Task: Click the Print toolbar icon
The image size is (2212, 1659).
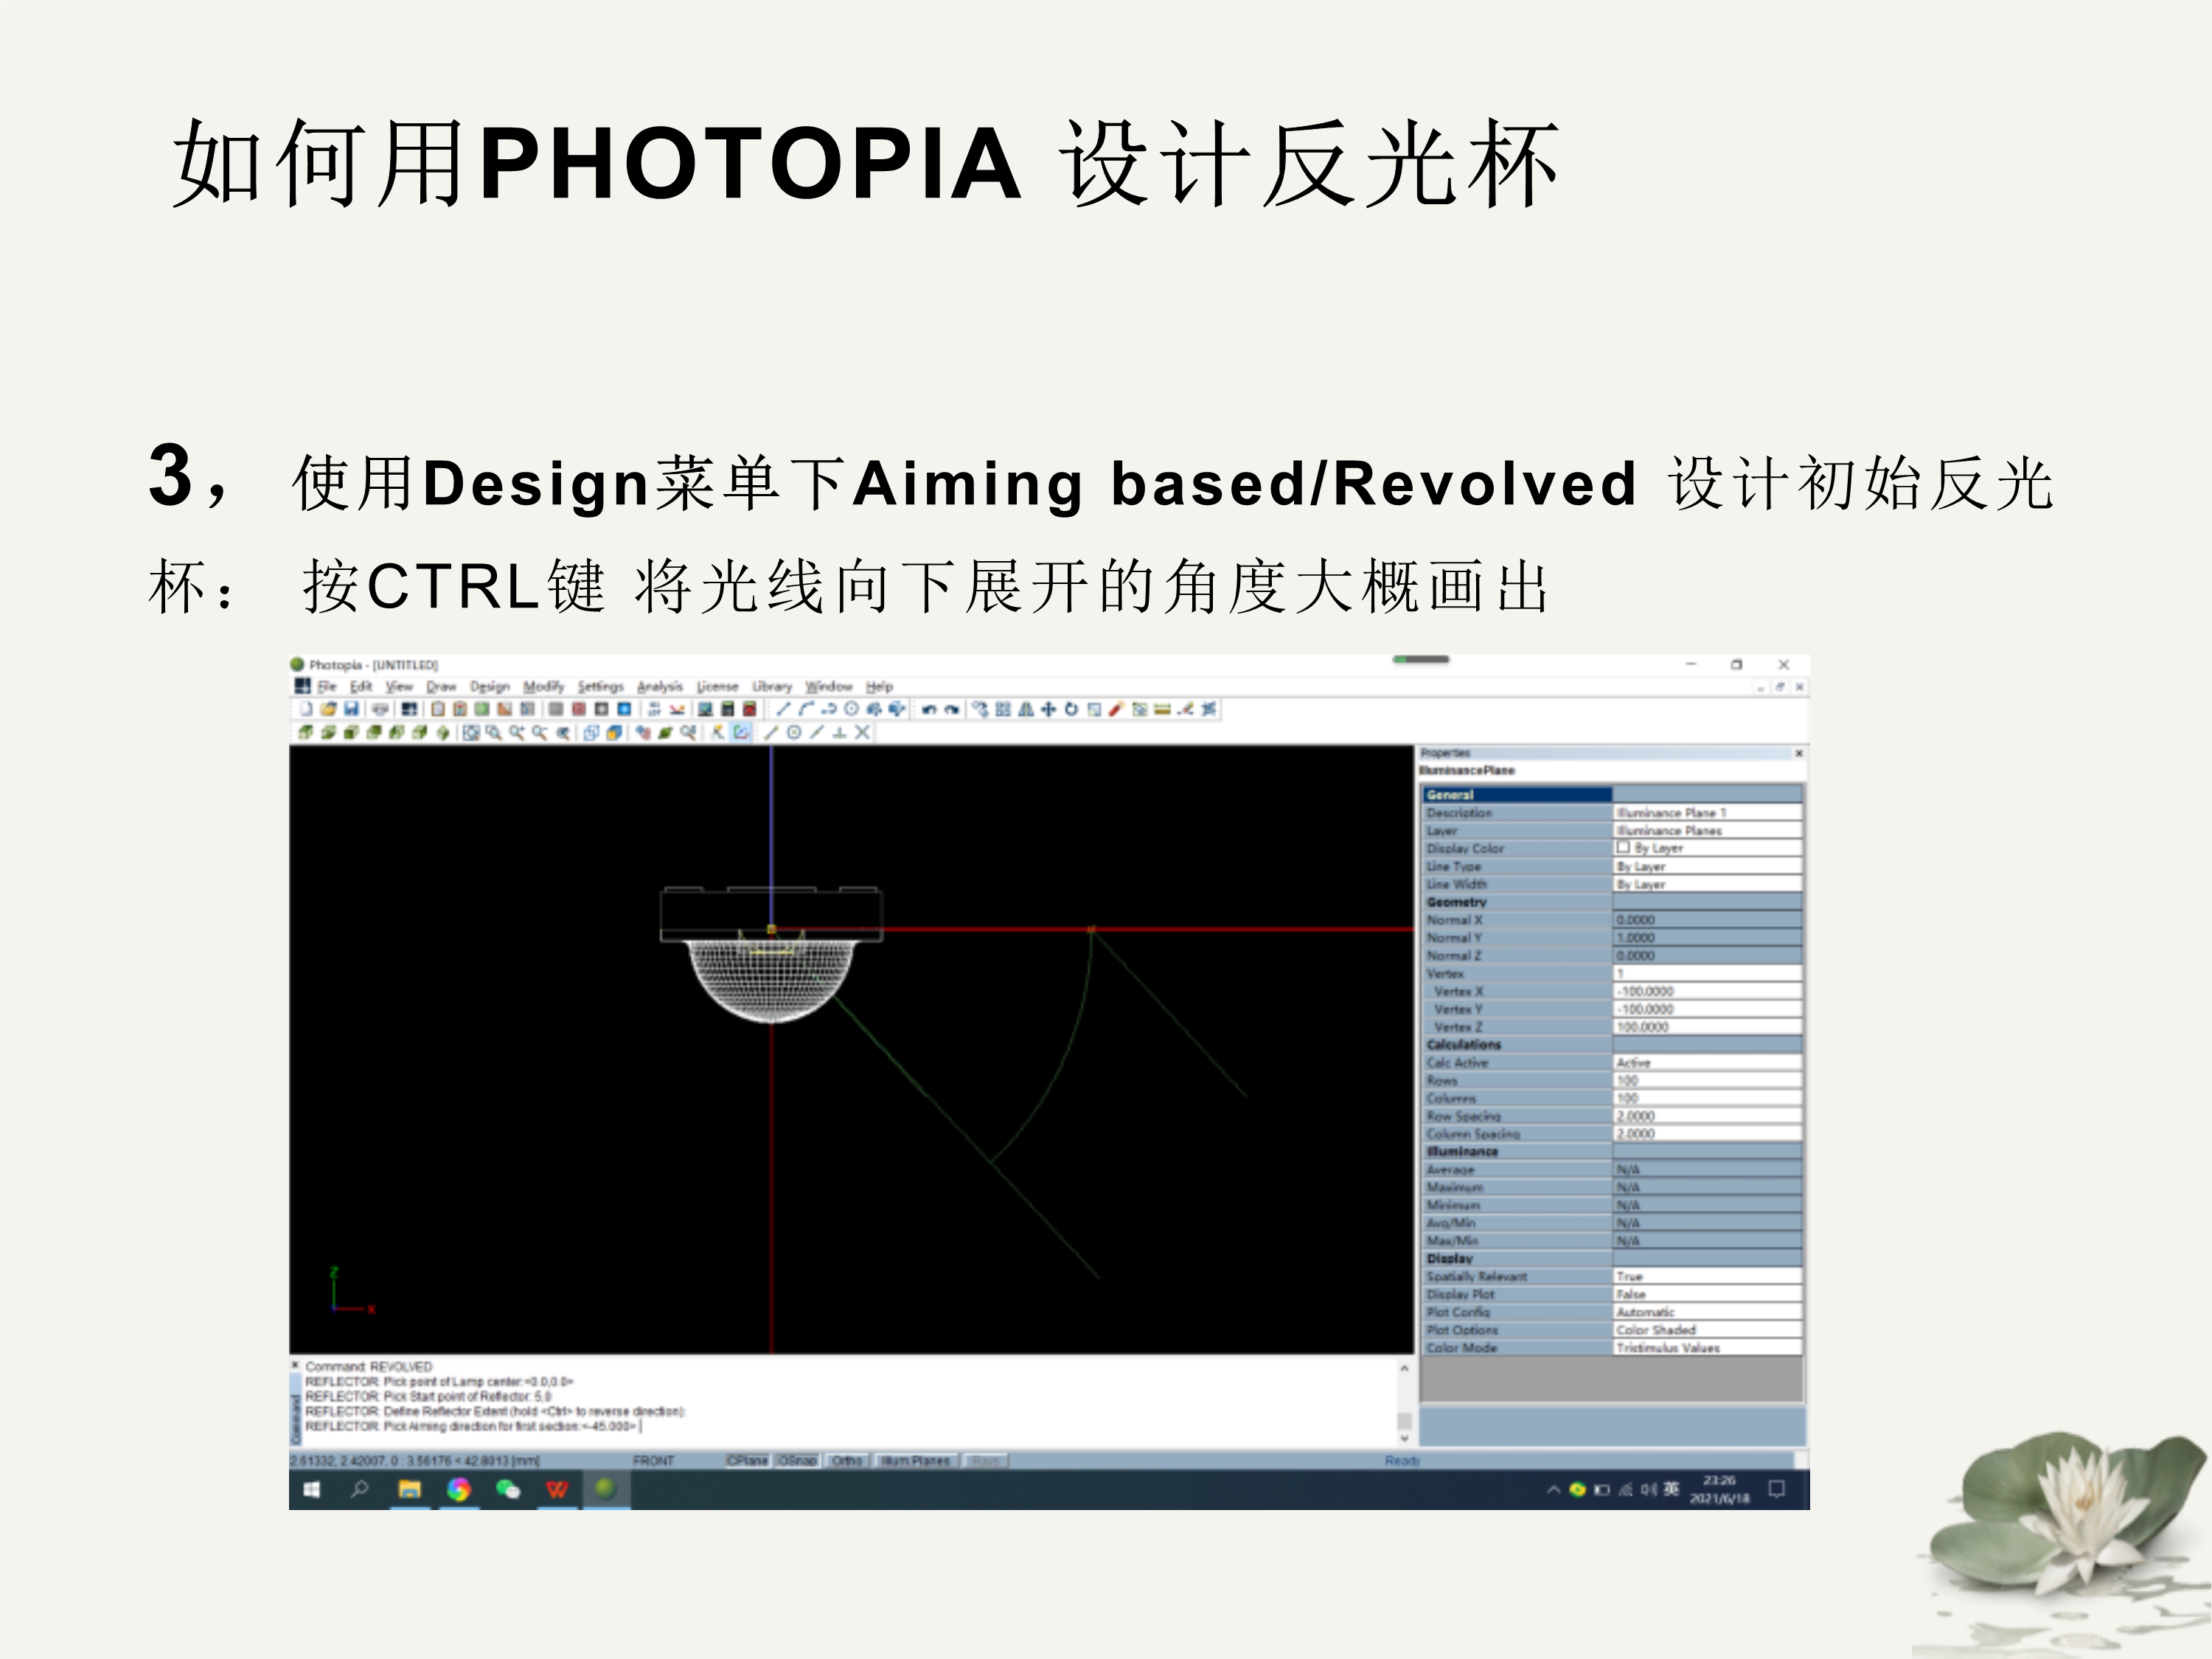Action: click(380, 709)
